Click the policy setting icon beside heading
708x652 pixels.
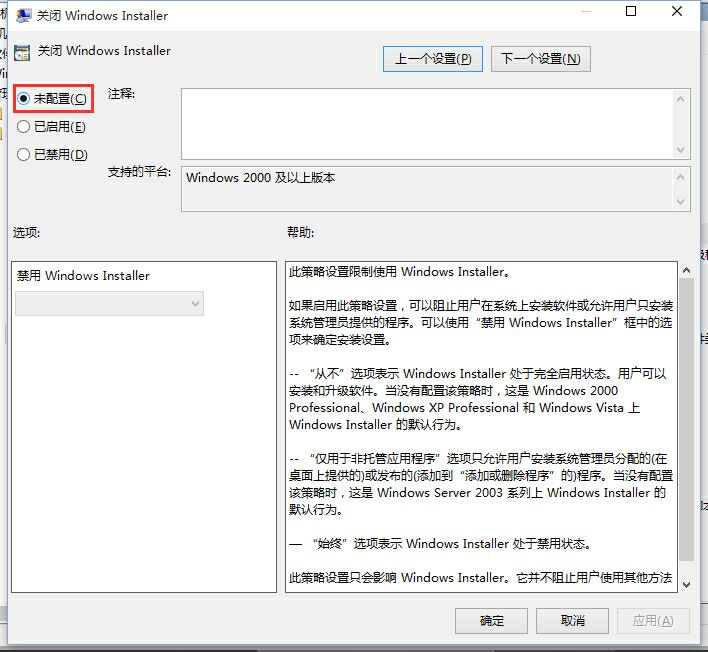coord(22,52)
